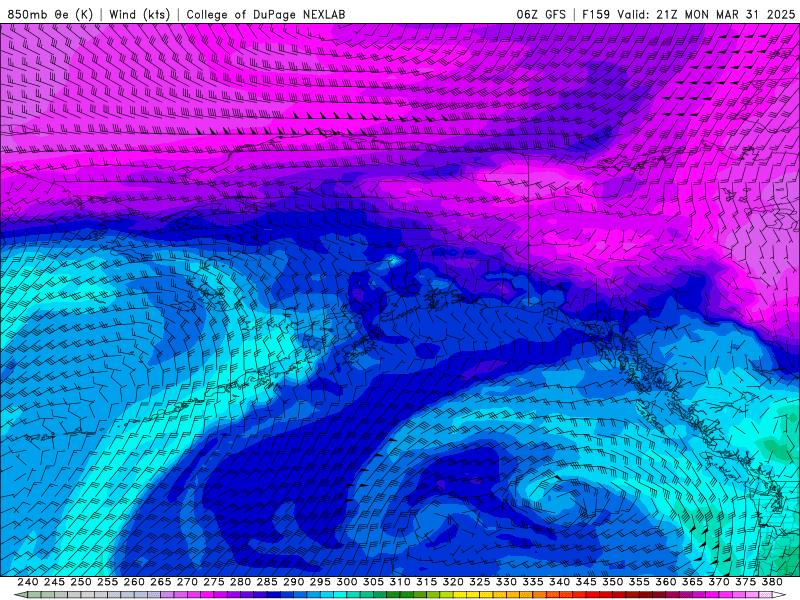800x600 pixels.
Task: Click 'Valid: 21Z MON MAR 31 2025' text
Action: pos(706,14)
